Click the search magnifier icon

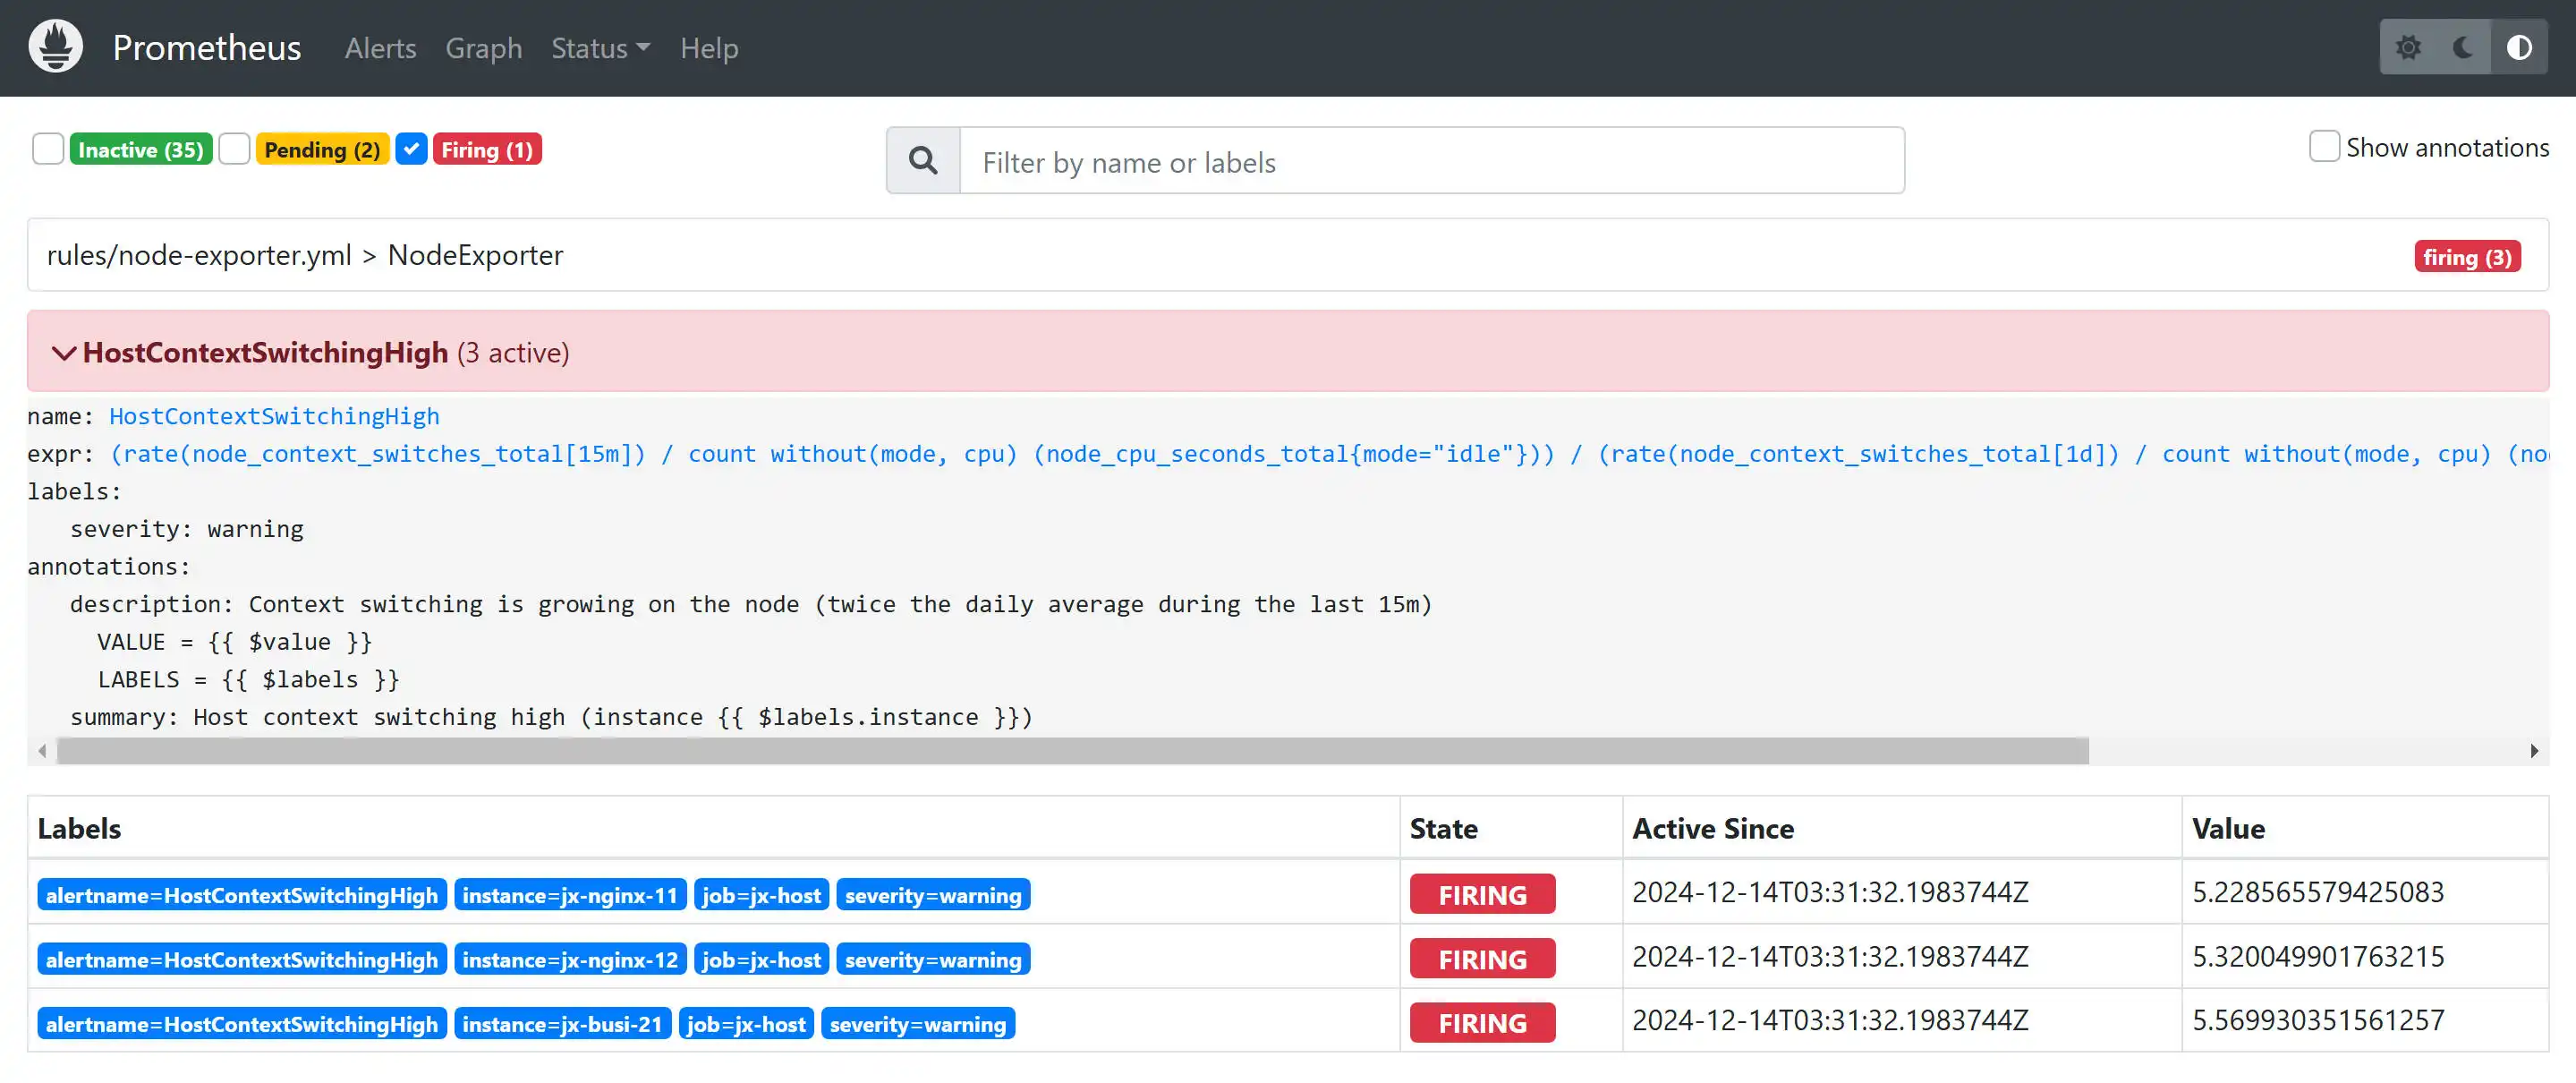923,161
